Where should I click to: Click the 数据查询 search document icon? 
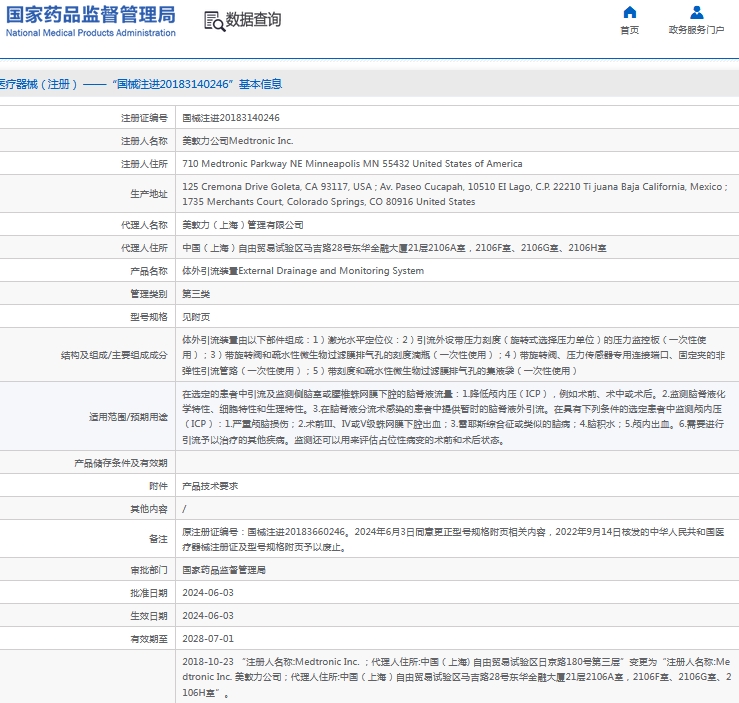click(x=214, y=21)
